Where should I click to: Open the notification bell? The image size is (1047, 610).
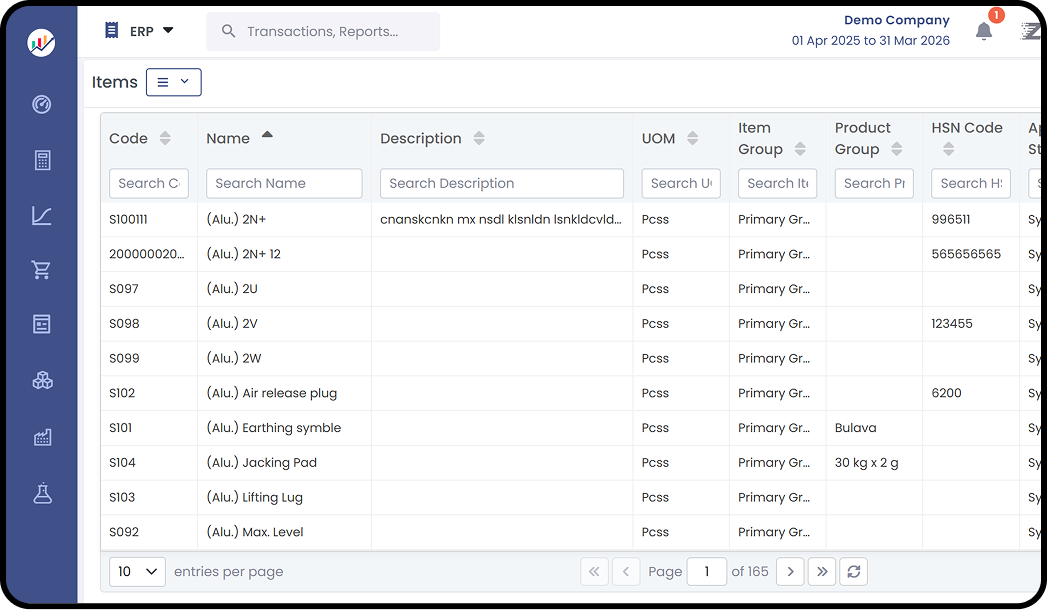[984, 31]
